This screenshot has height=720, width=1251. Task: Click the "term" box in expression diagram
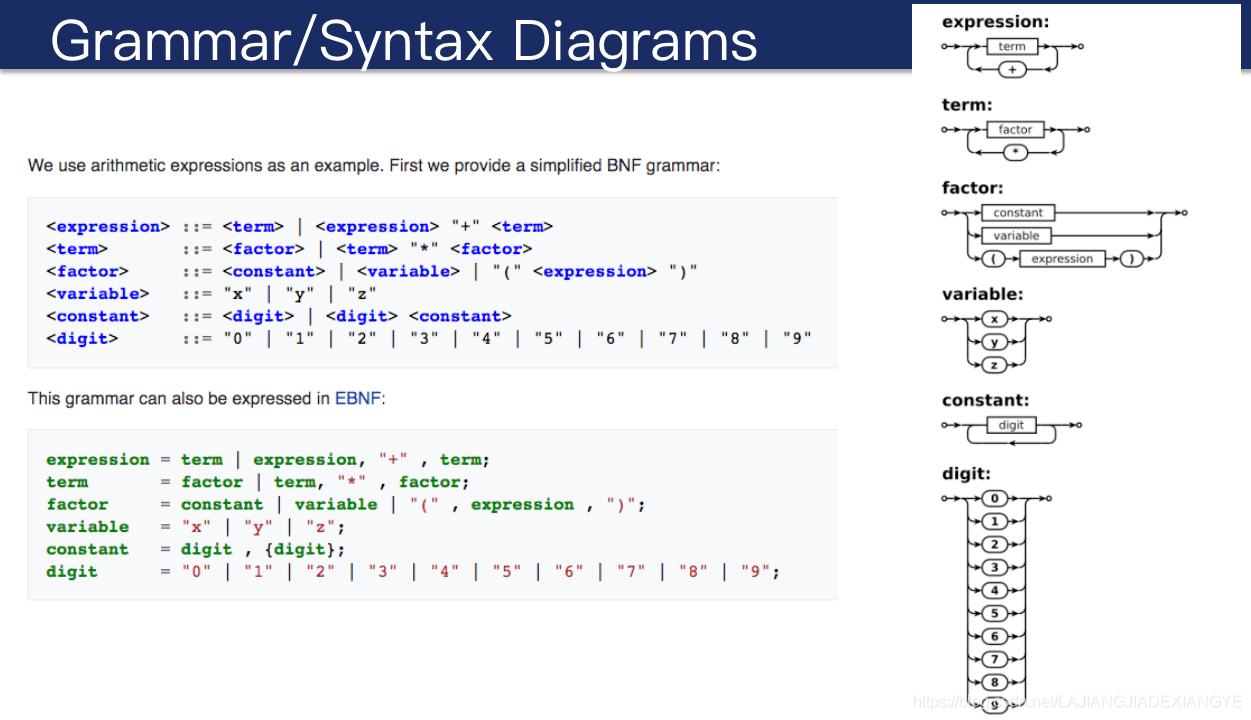[x=1012, y=46]
